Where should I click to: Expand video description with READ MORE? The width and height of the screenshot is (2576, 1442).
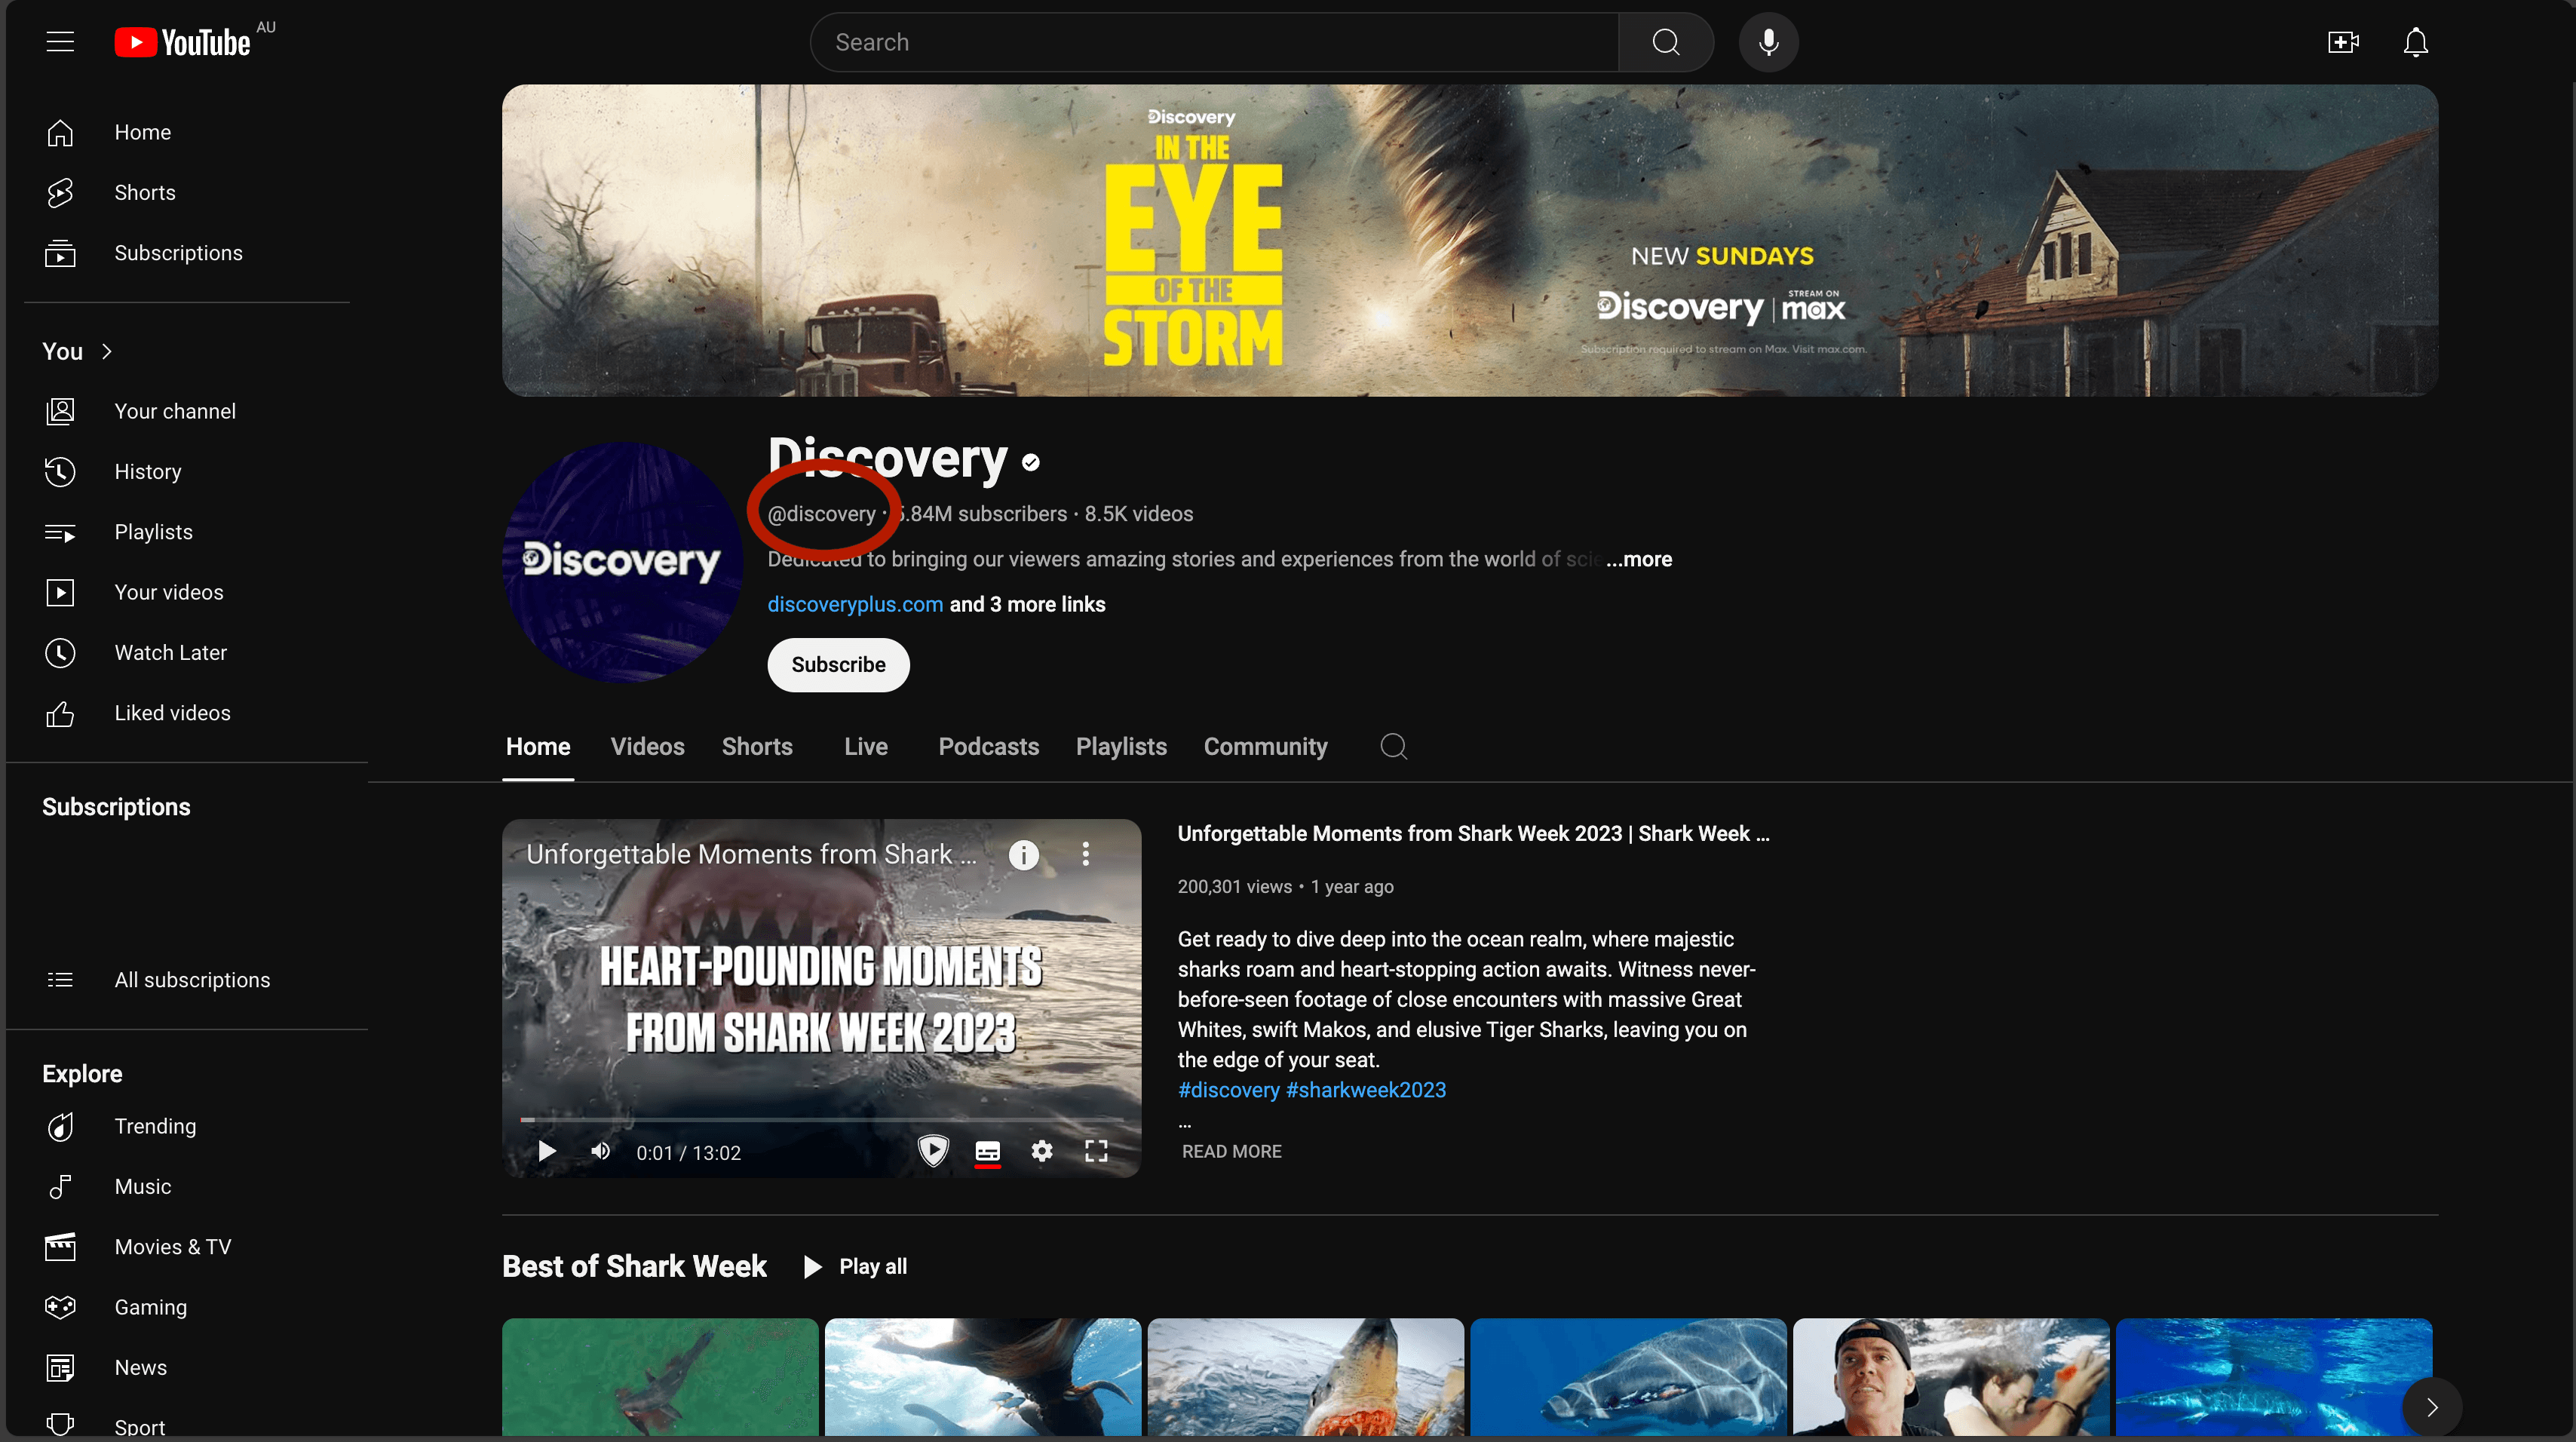(1231, 1151)
